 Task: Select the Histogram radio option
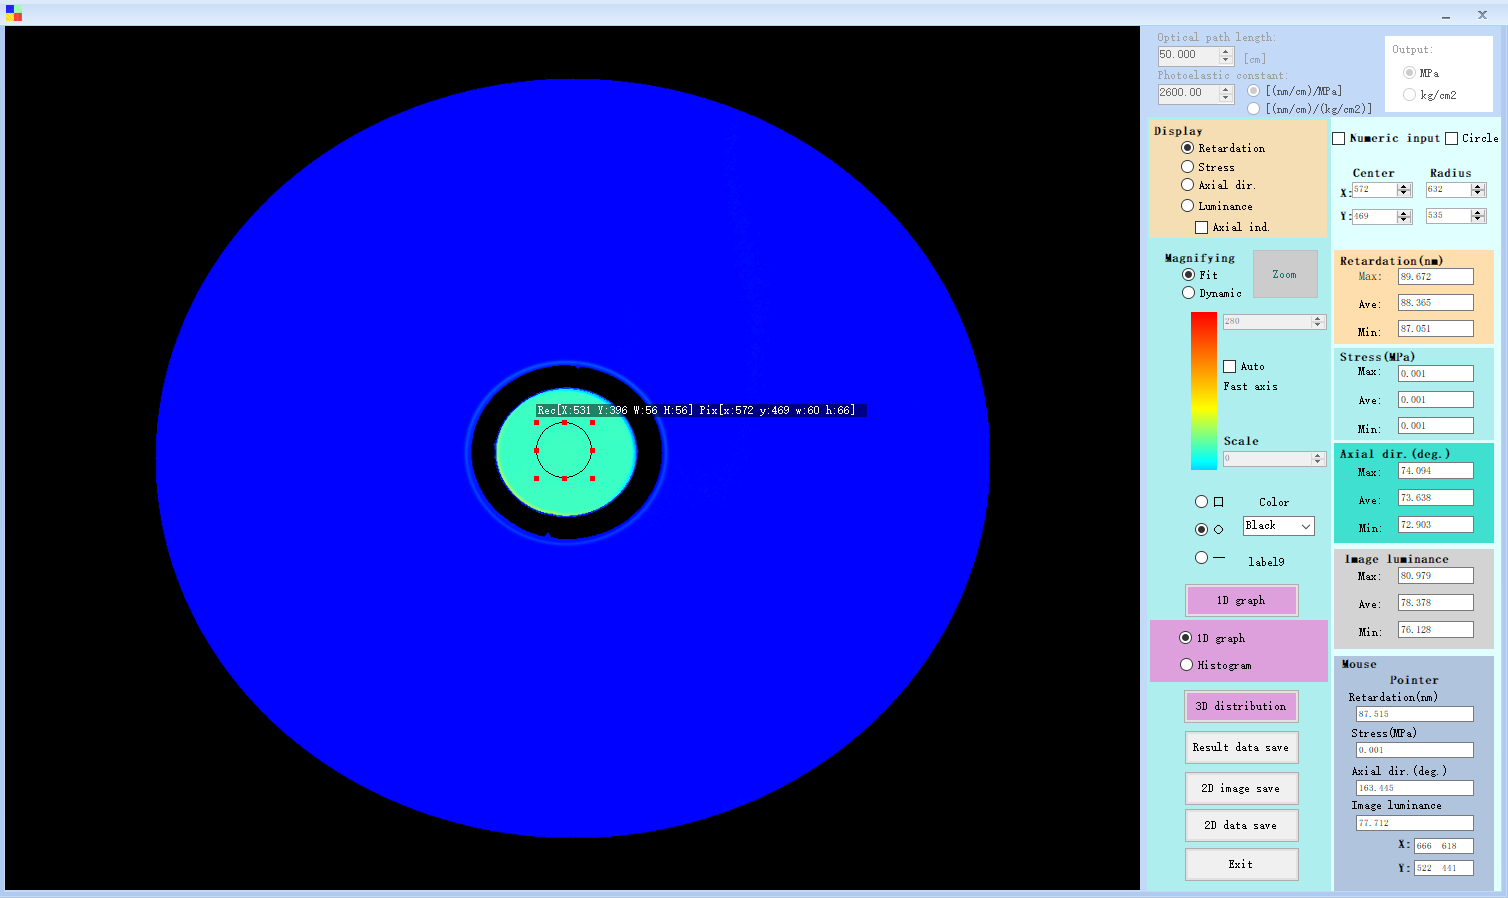[1187, 665]
